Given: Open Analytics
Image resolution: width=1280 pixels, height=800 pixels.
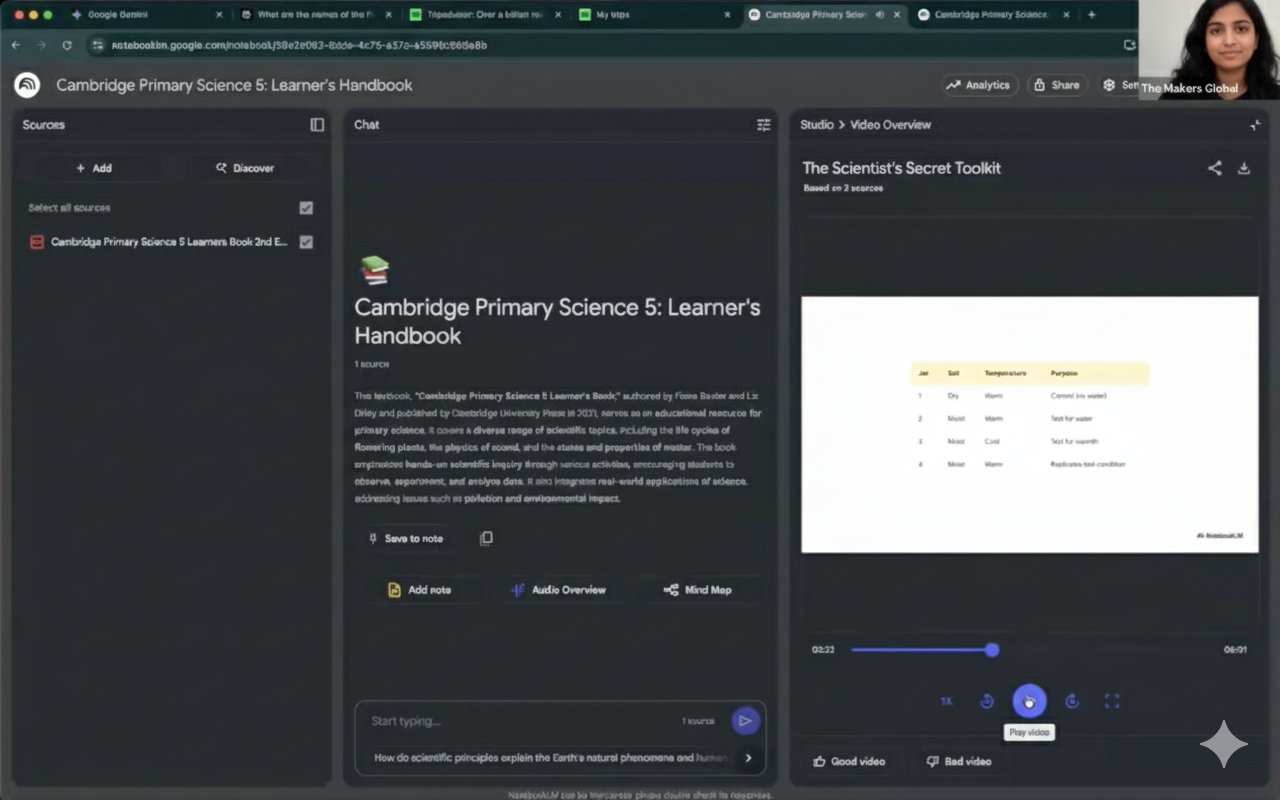Looking at the screenshot, I should coord(979,85).
